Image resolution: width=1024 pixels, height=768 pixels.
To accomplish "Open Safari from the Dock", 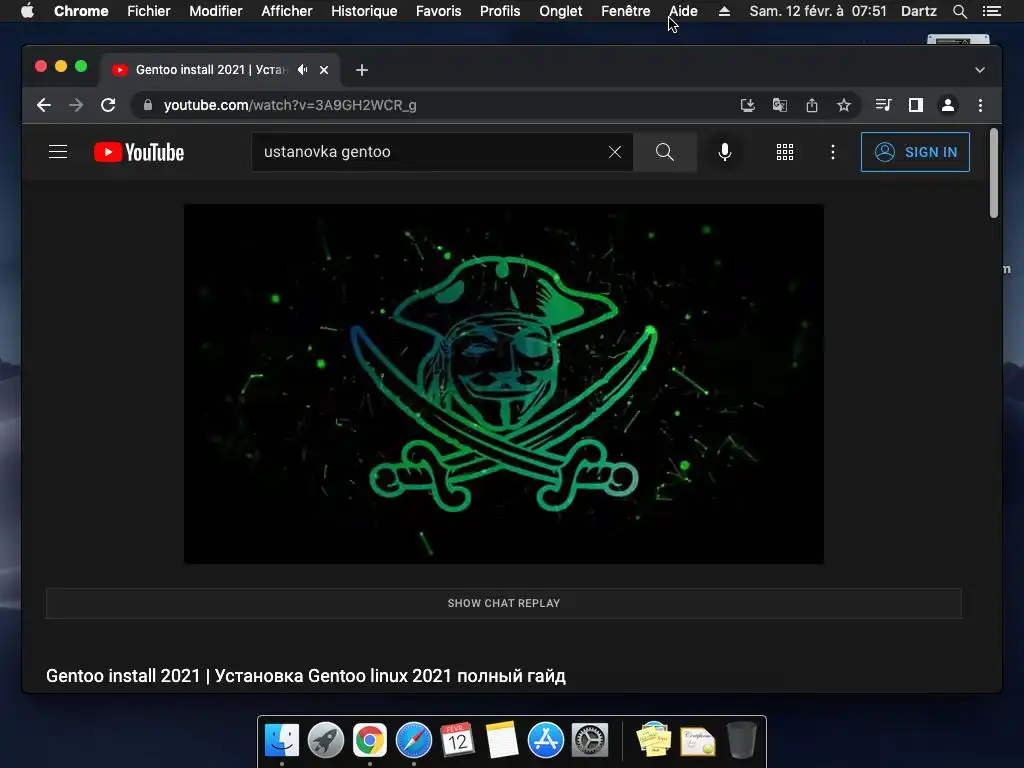I will tap(413, 740).
